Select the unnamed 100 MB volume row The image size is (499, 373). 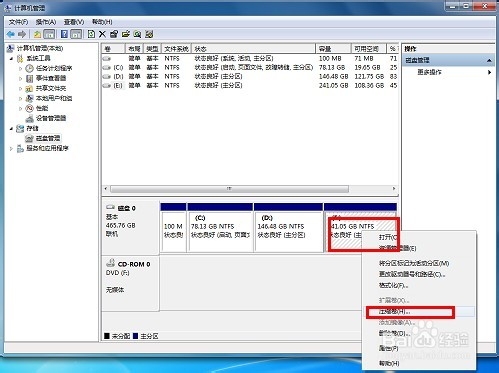pos(250,59)
